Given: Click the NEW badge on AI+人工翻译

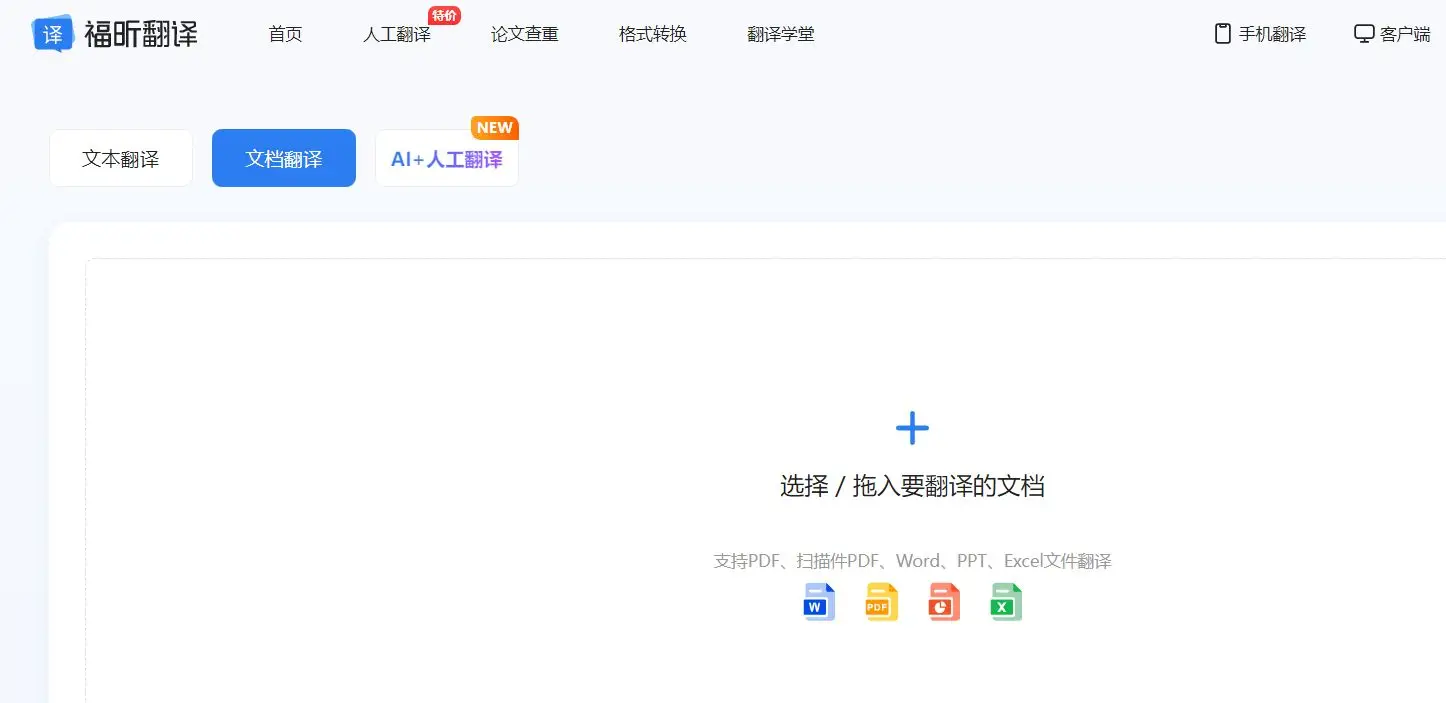Looking at the screenshot, I should (x=495, y=128).
